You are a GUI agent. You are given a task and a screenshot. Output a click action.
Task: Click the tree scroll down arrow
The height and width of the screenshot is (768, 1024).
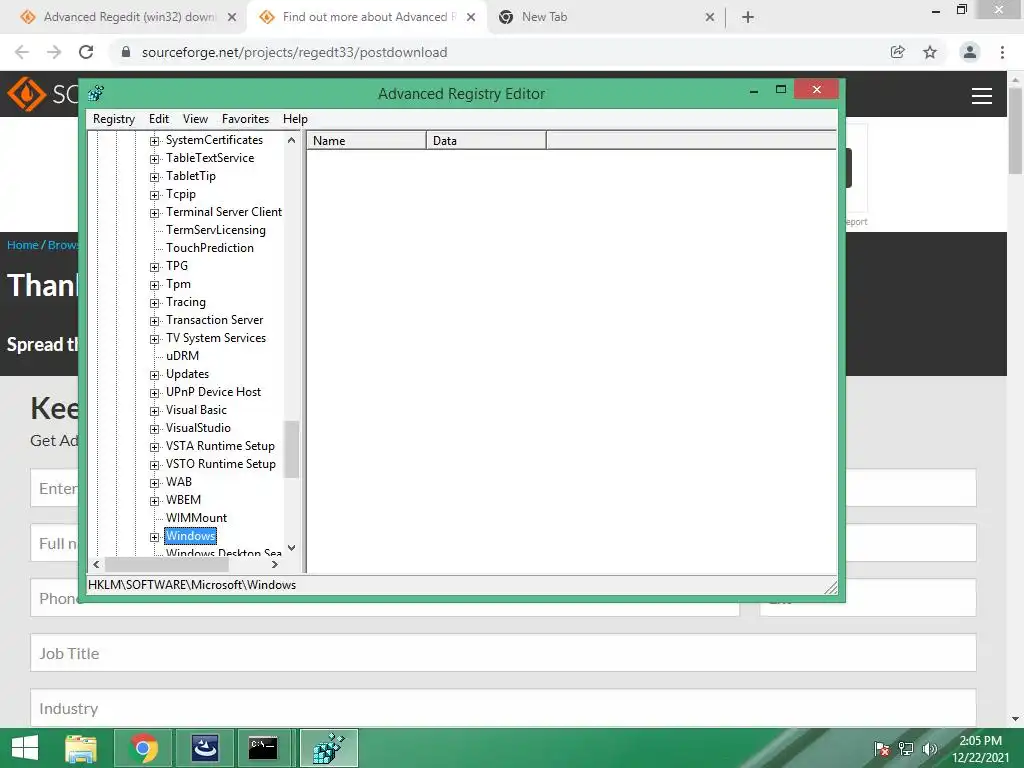click(x=291, y=548)
